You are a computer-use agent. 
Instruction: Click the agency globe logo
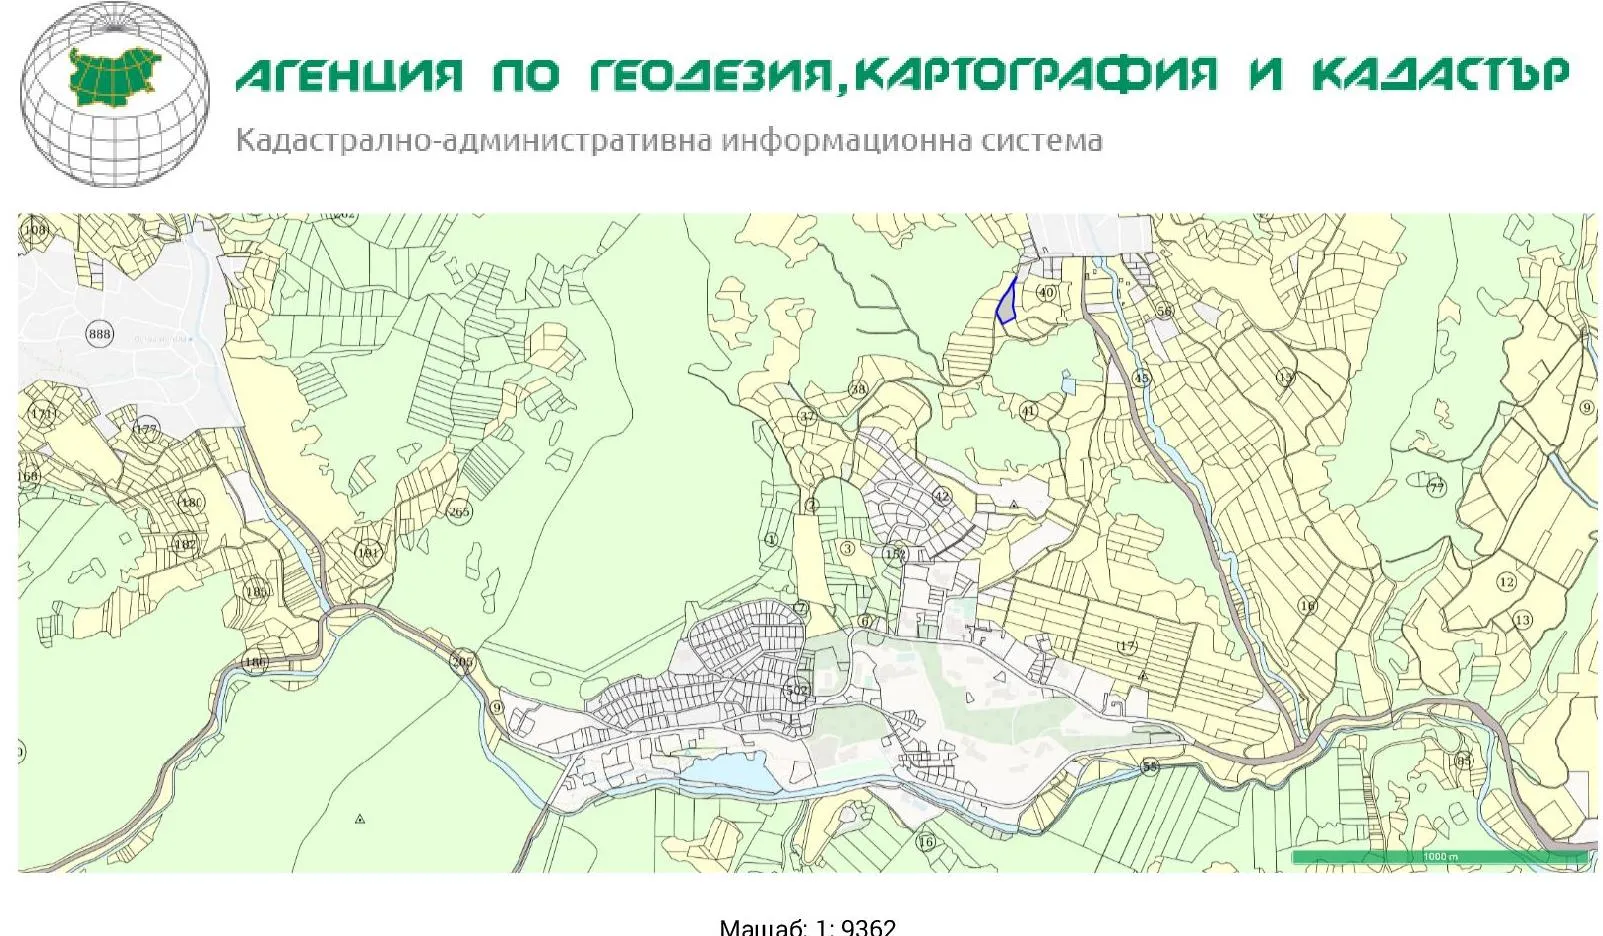(115, 94)
